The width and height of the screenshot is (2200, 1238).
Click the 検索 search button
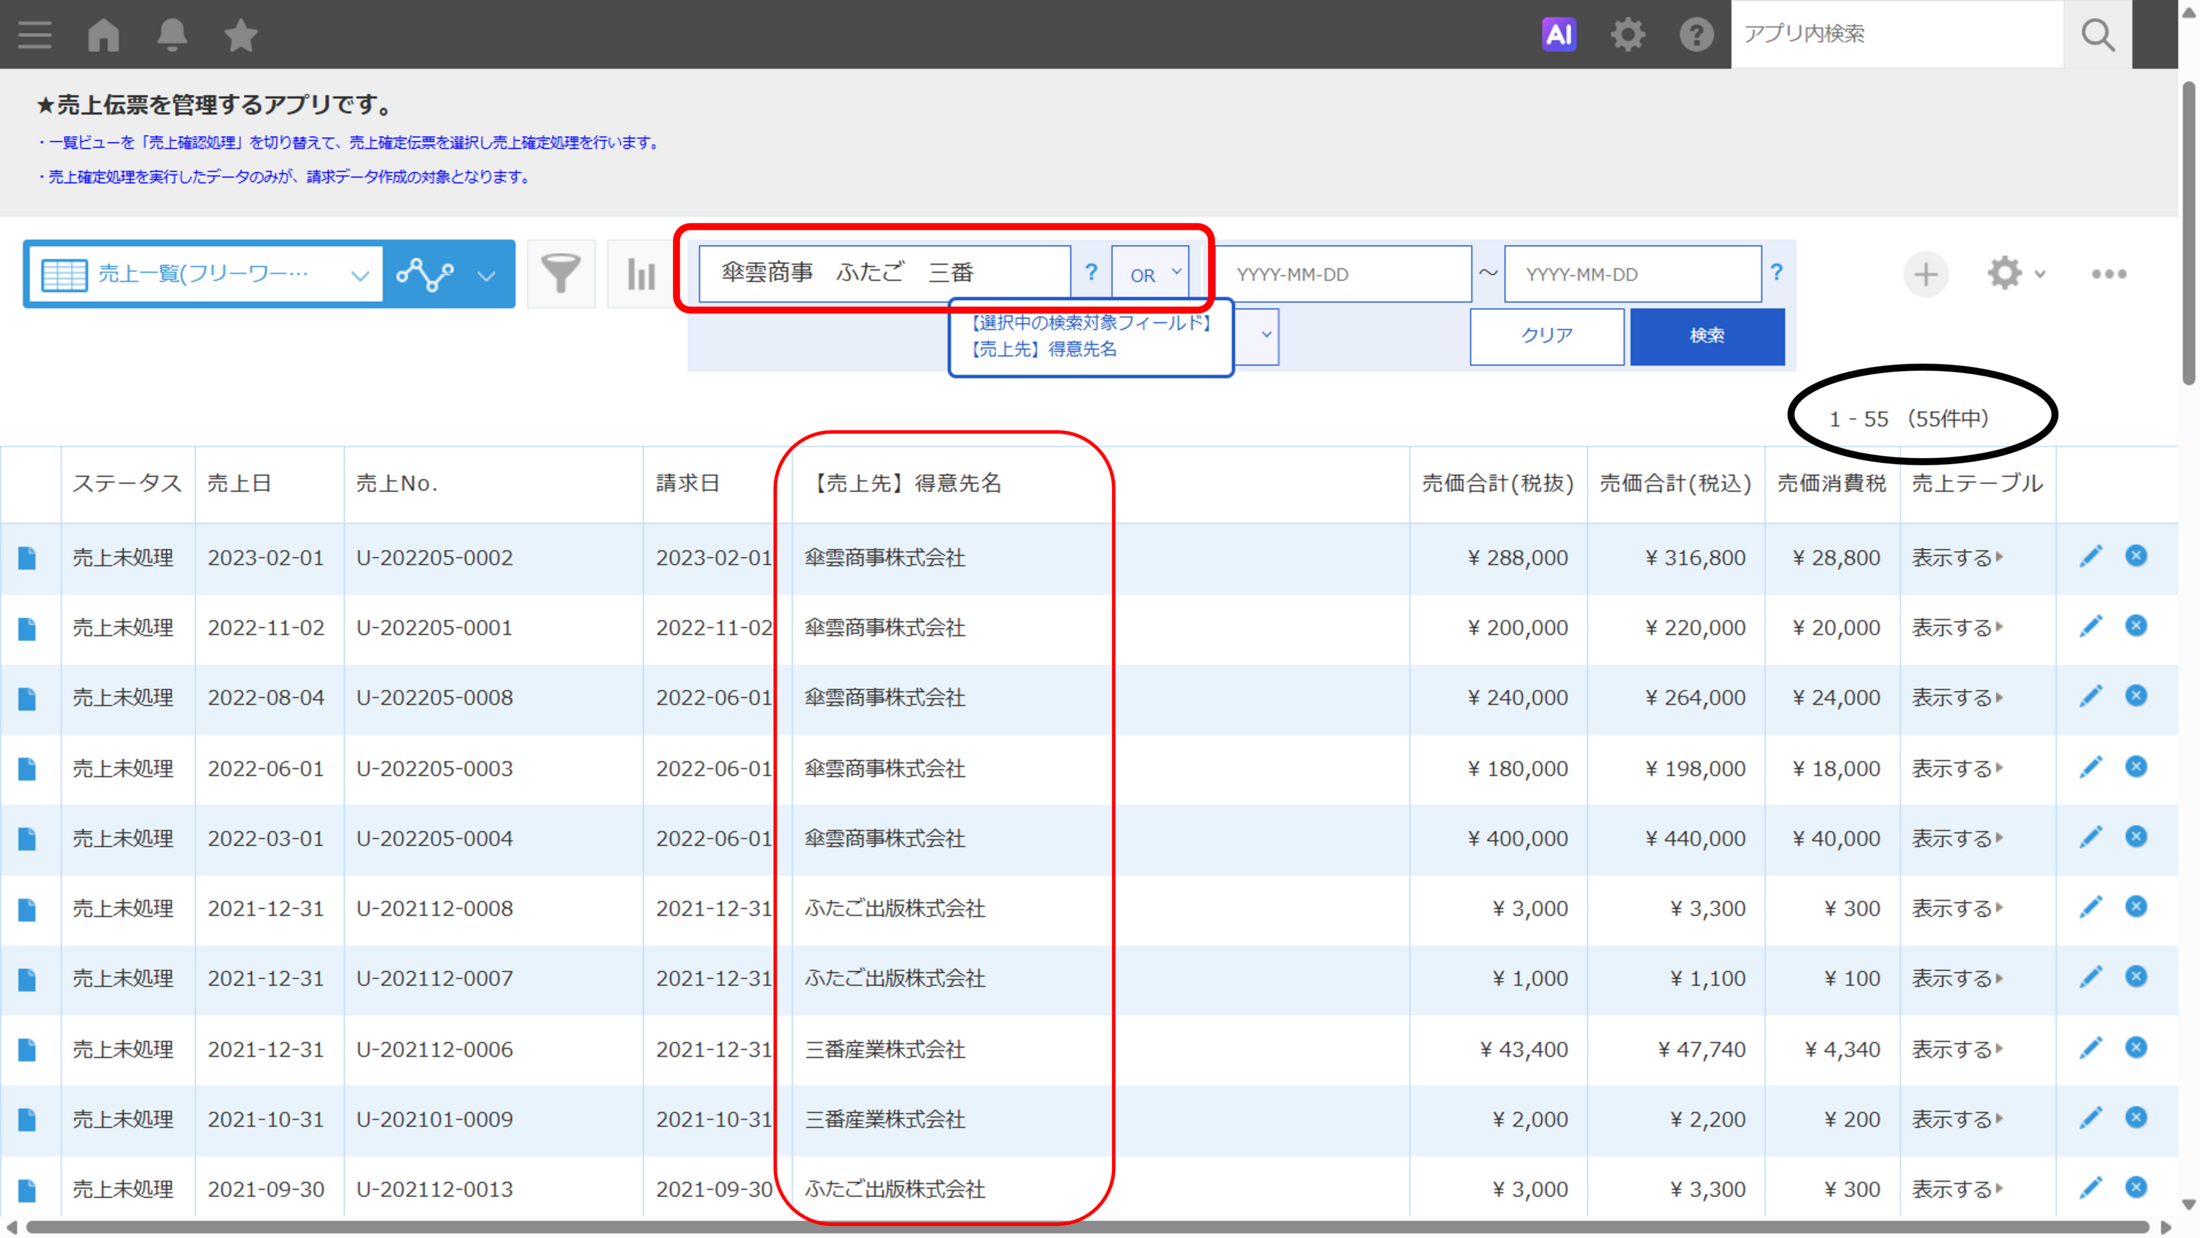(x=1706, y=336)
